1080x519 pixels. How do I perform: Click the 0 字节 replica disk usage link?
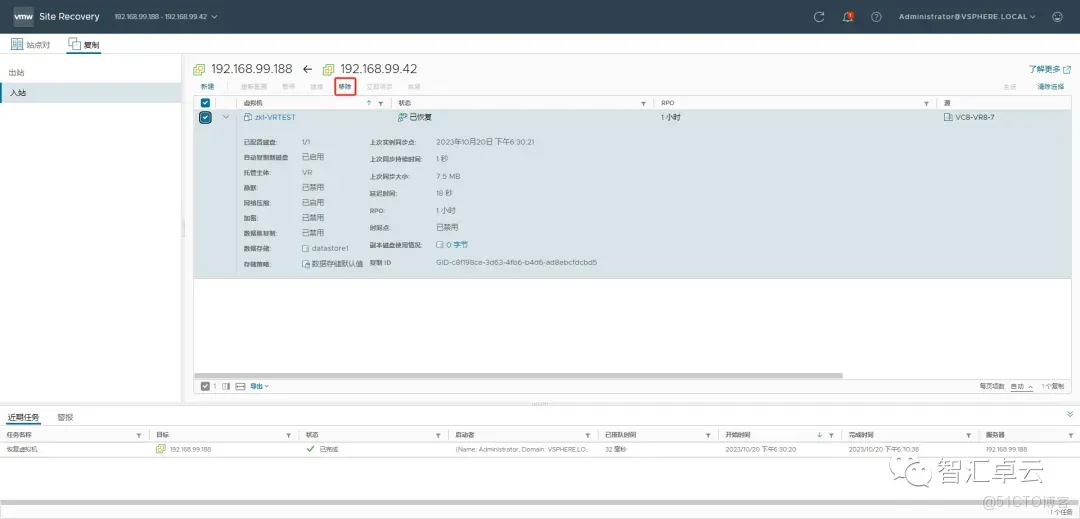457,244
